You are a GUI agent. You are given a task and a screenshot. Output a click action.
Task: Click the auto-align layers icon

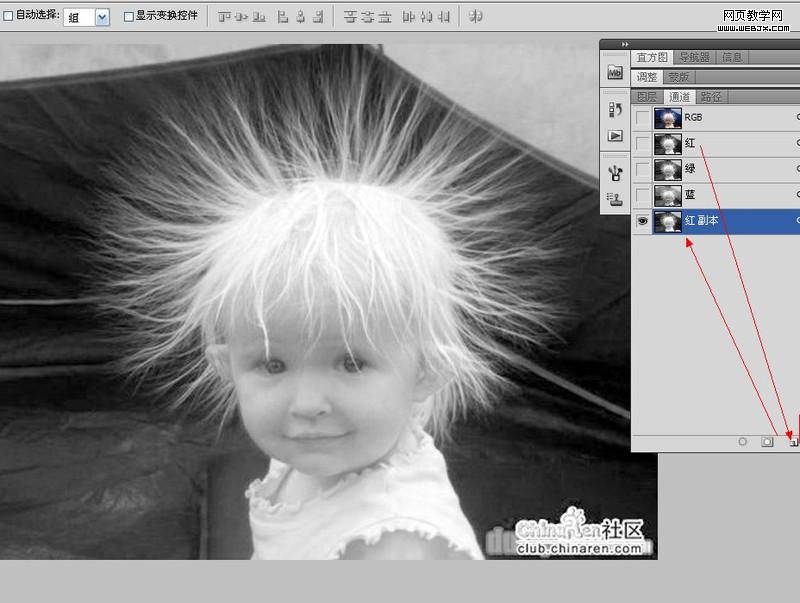point(476,17)
